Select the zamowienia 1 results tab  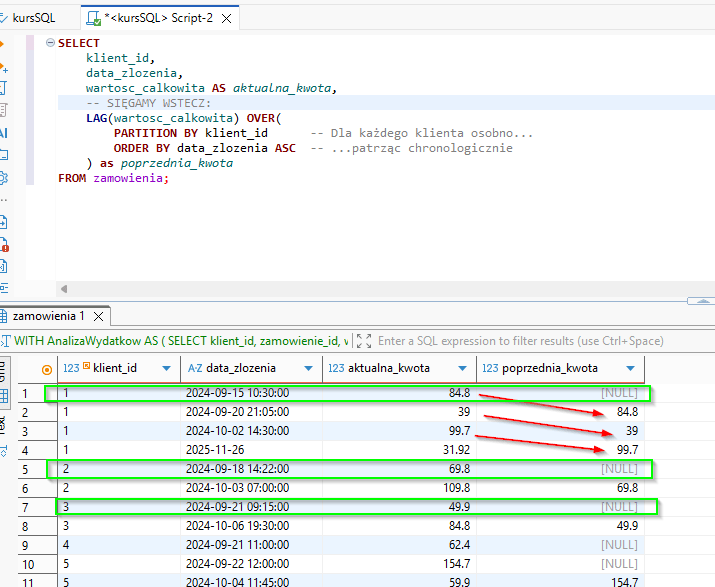point(47,316)
